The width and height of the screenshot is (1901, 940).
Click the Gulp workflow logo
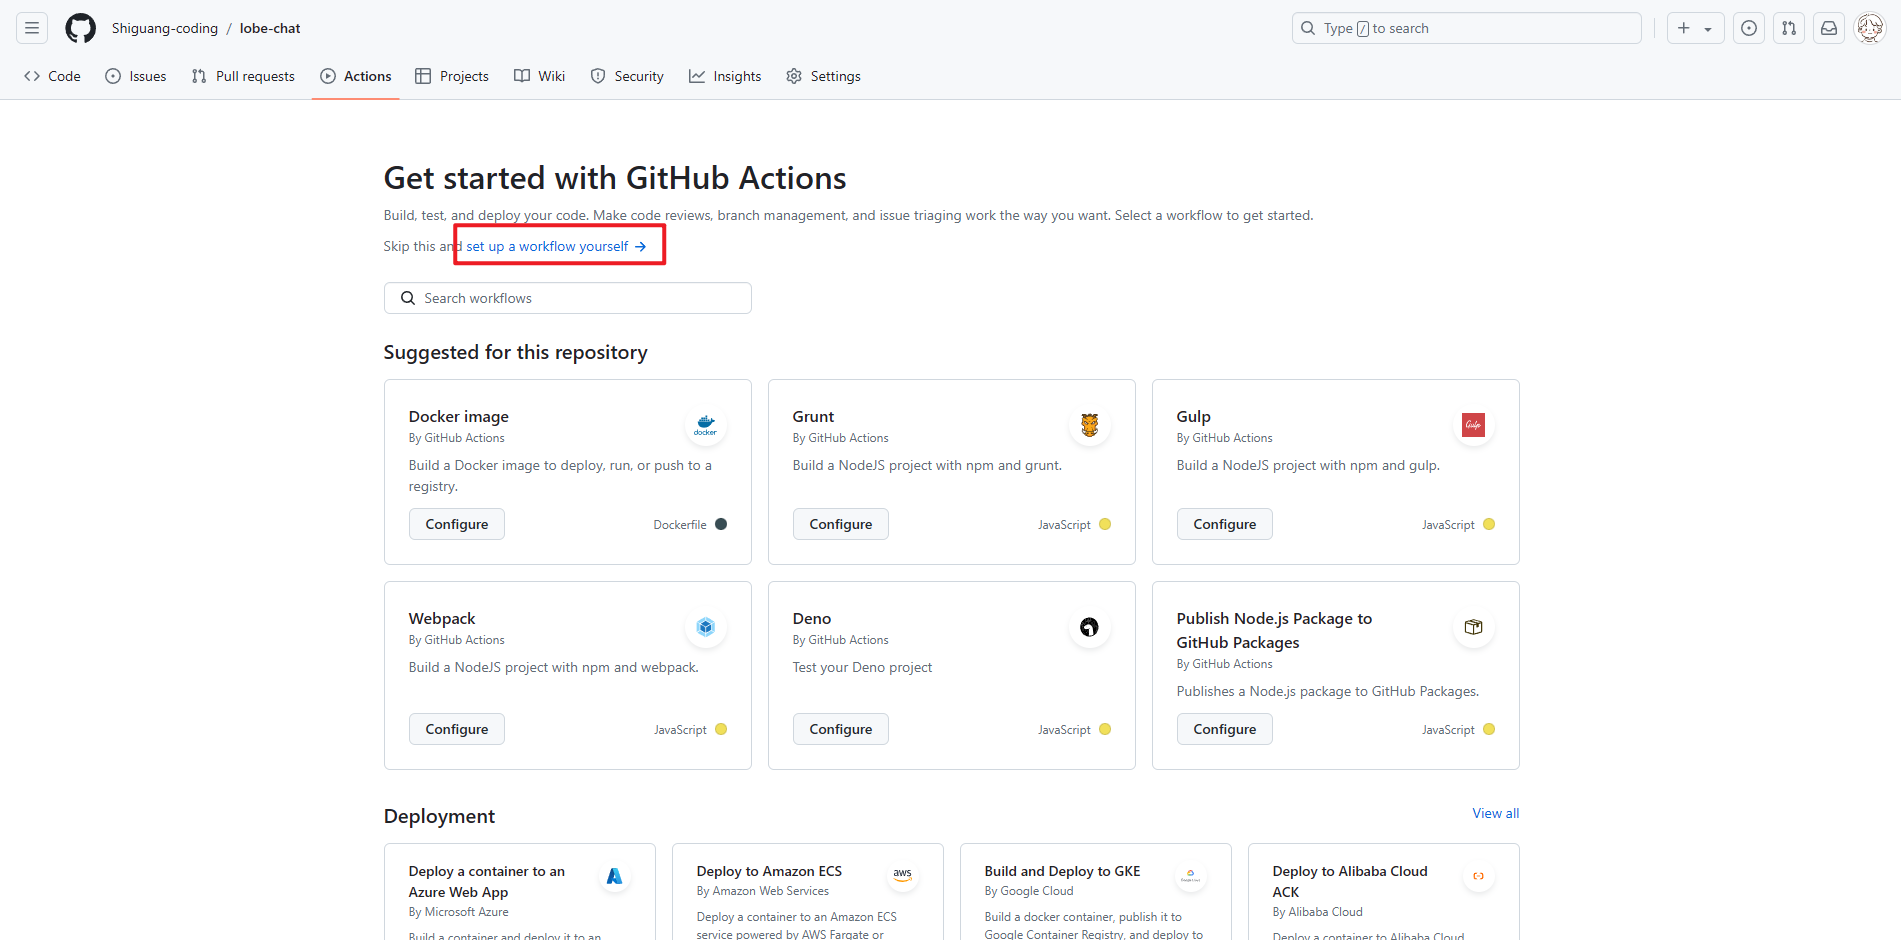pyautogui.click(x=1473, y=425)
